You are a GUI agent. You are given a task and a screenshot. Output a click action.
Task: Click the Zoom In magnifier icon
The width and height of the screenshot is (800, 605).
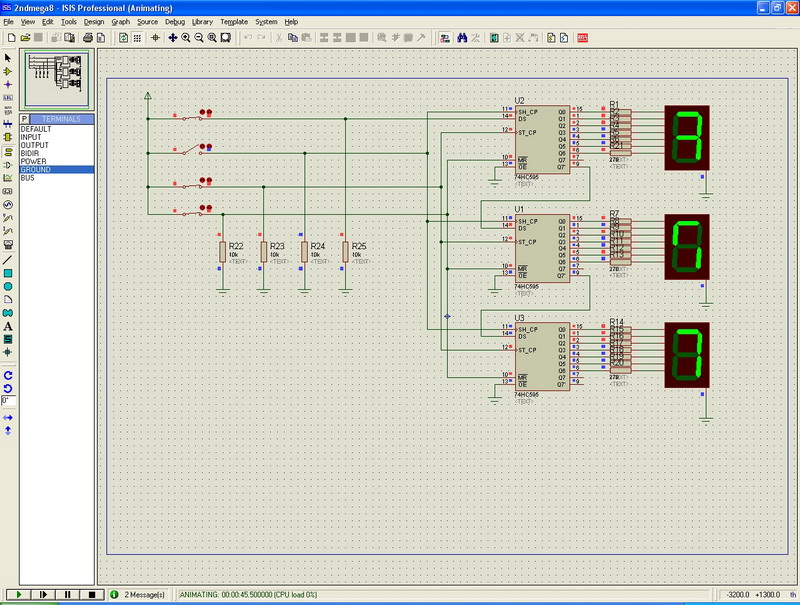pos(186,38)
